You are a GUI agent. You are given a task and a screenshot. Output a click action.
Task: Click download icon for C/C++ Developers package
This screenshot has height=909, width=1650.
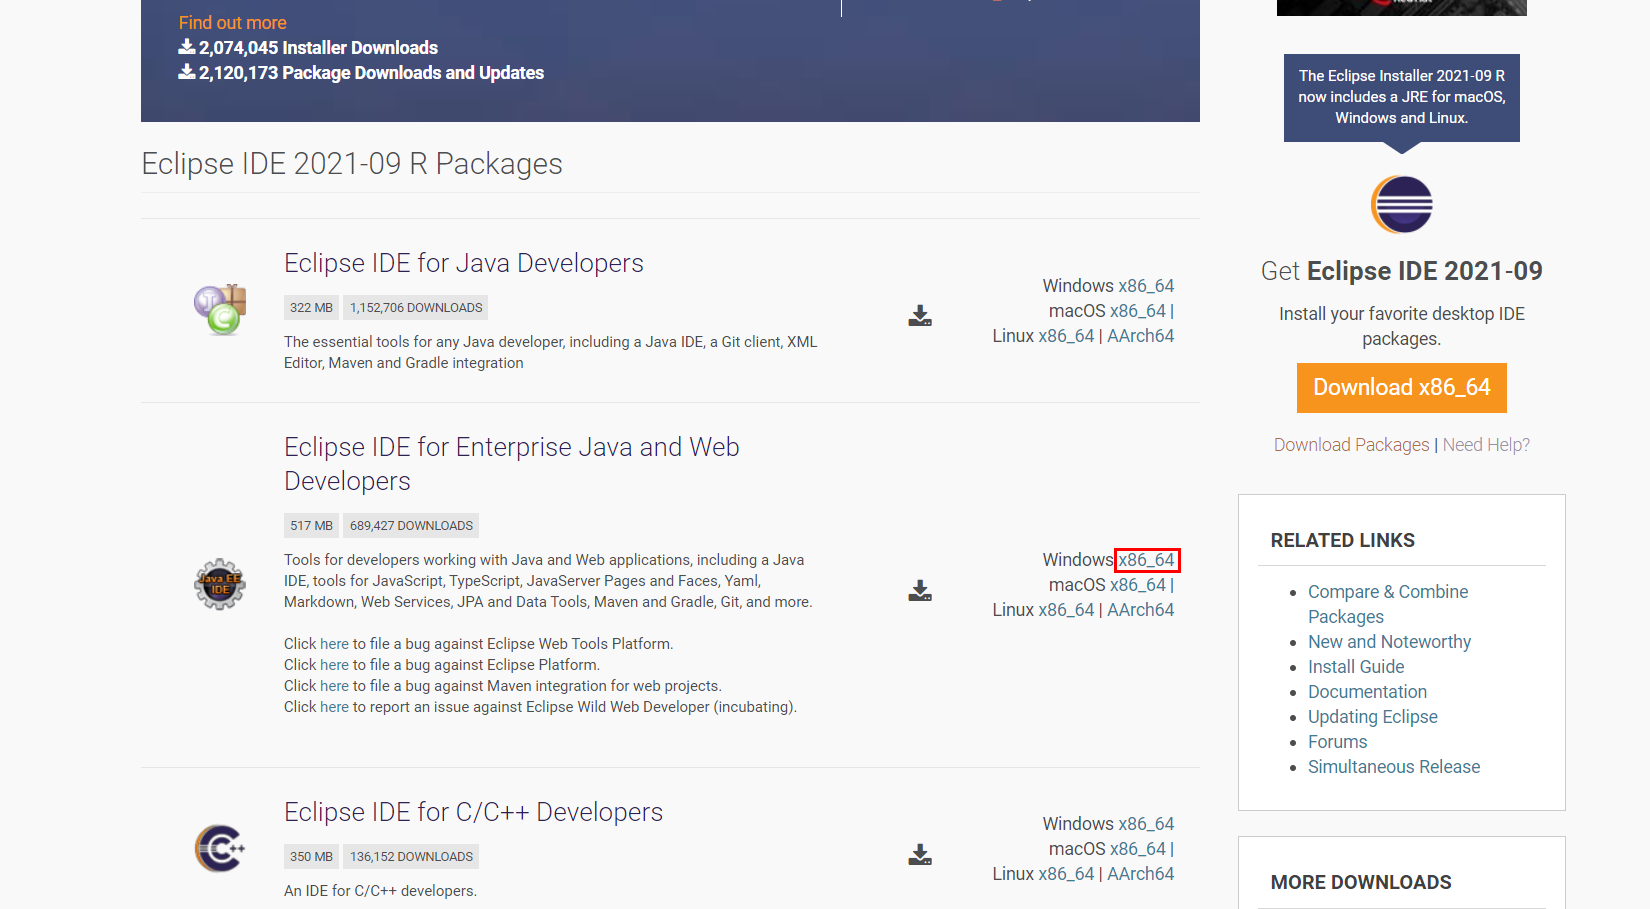(920, 854)
